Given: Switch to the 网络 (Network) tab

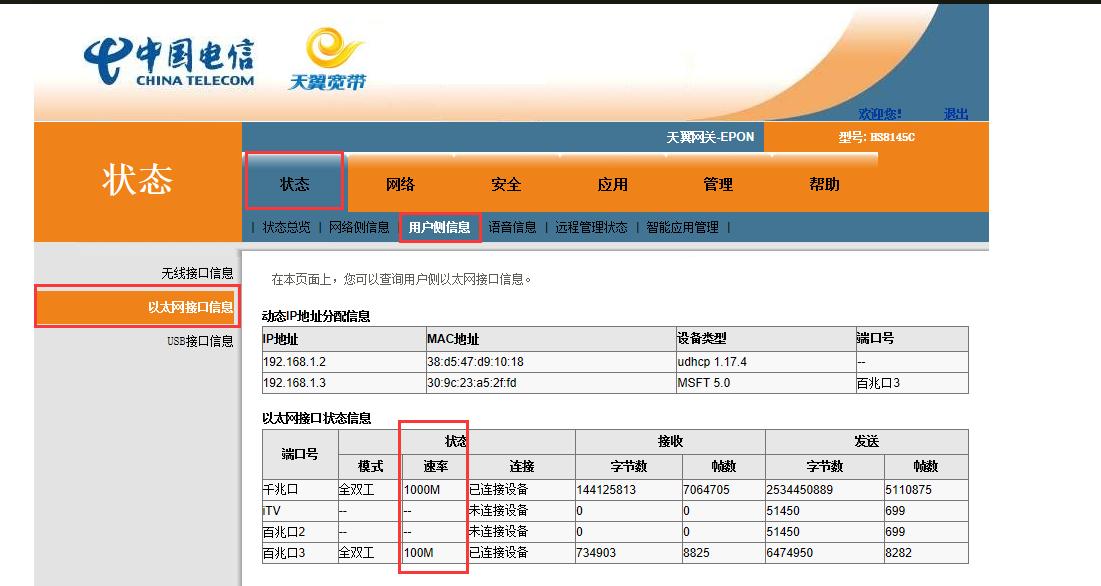Looking at the screenshot, I should (402, 184).
